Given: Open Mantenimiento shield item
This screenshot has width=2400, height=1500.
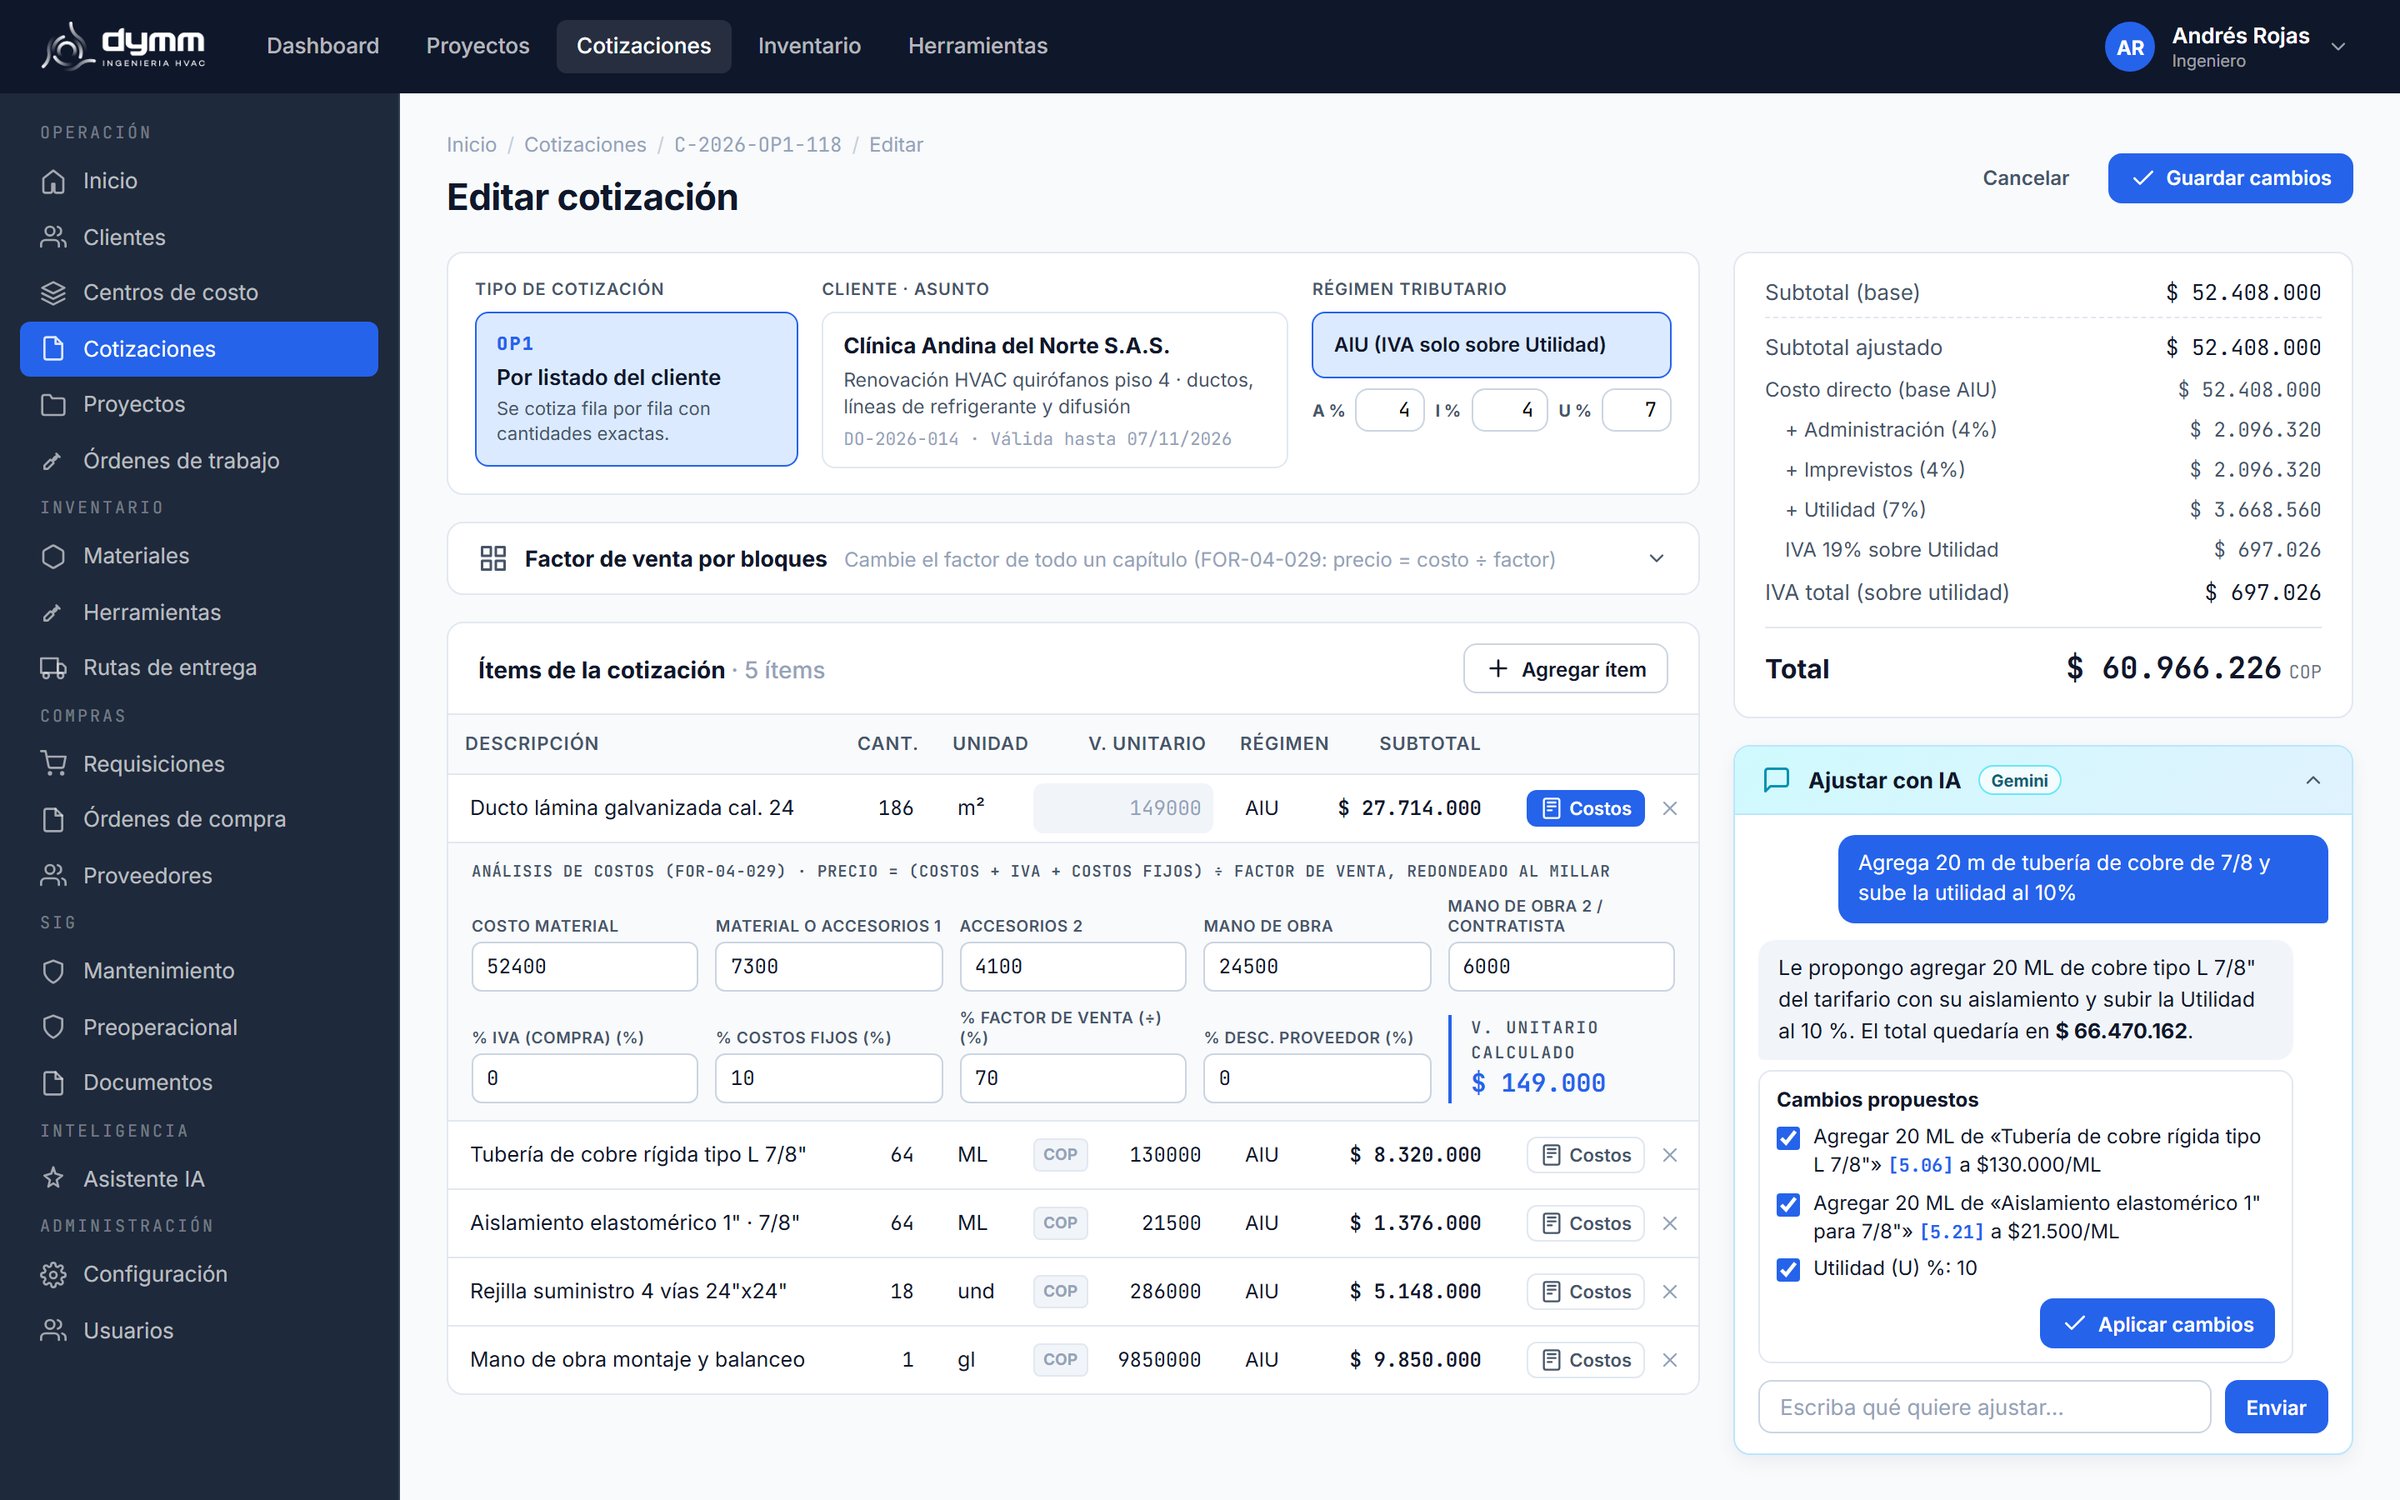Looking at the screenshot, I should coord(199,971).
